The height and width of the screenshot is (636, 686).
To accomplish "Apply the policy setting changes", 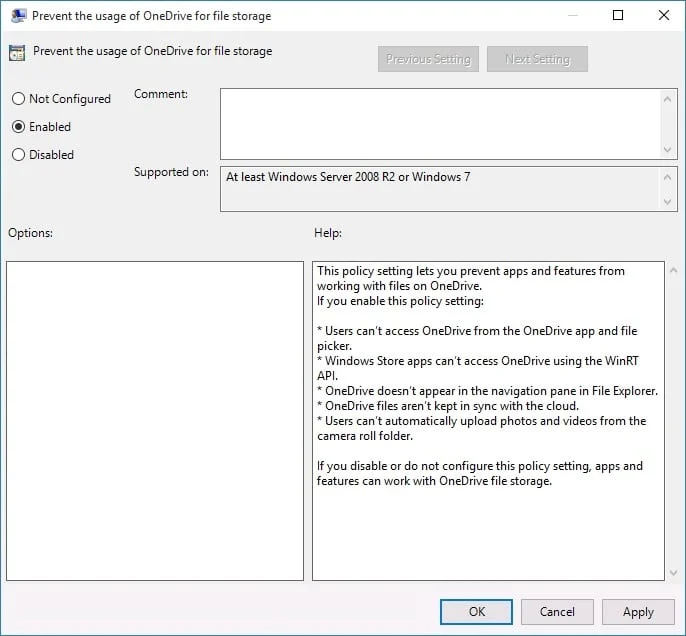I will 638,612.
